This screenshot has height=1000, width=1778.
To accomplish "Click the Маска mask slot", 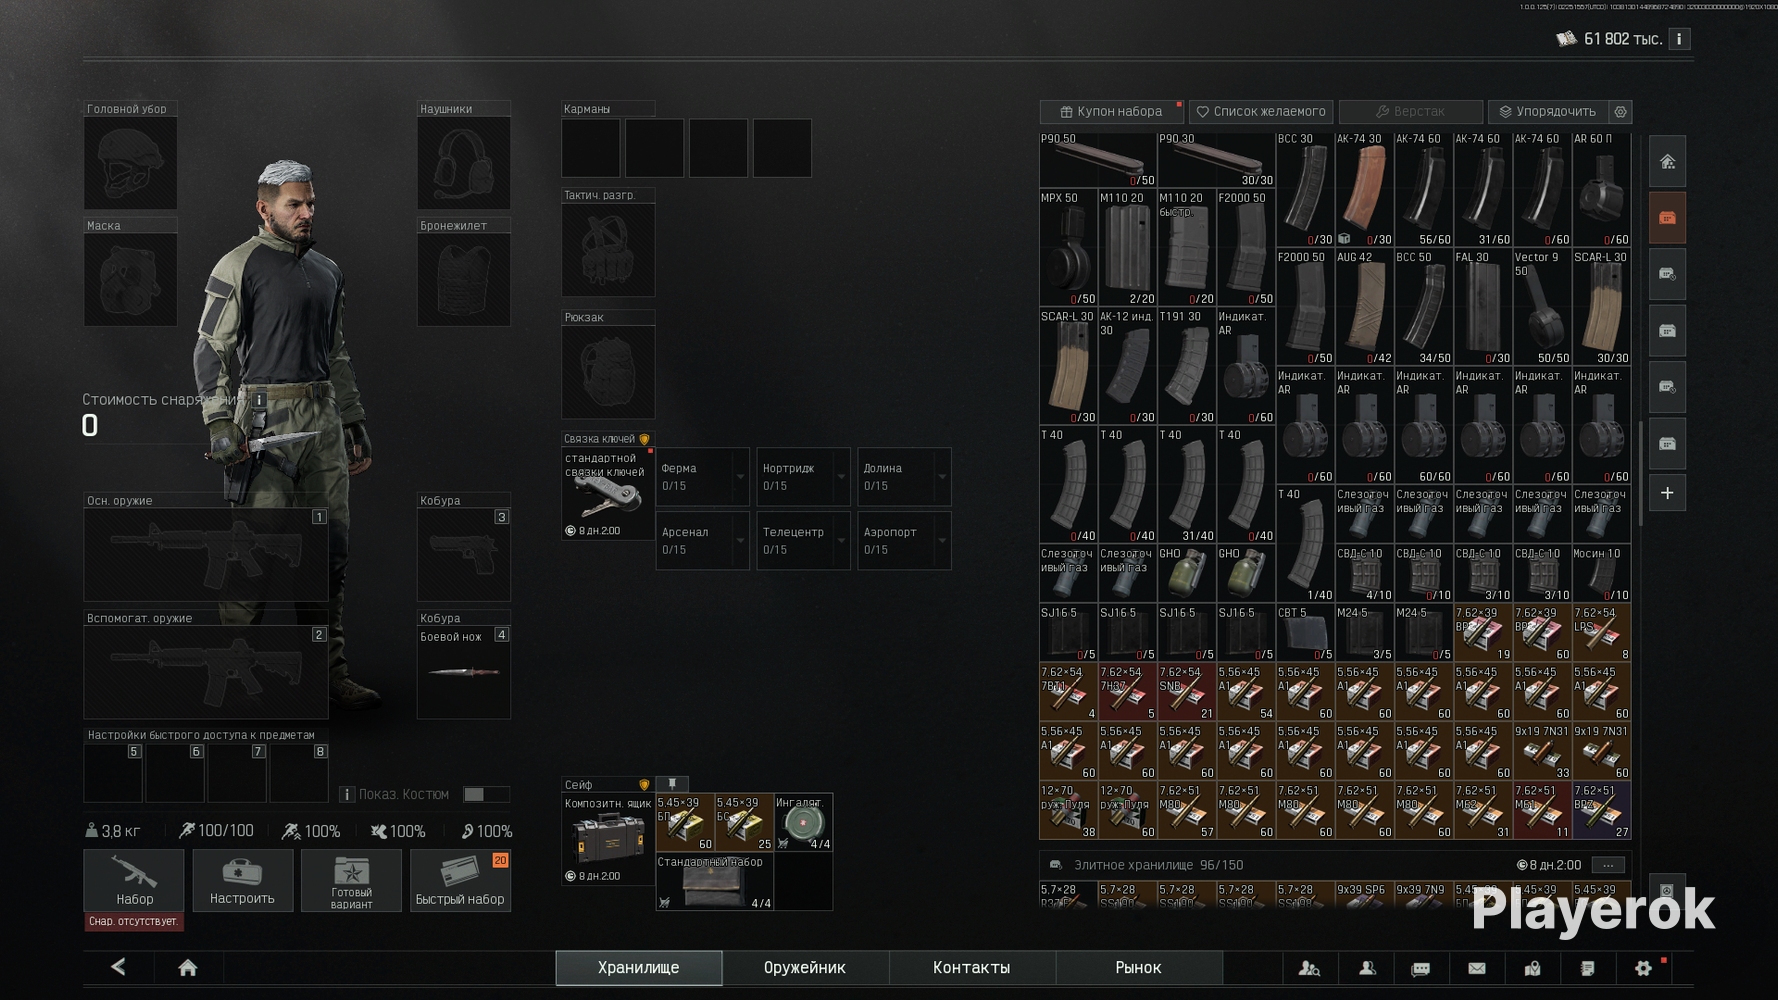I will click(x=130, y=280).
